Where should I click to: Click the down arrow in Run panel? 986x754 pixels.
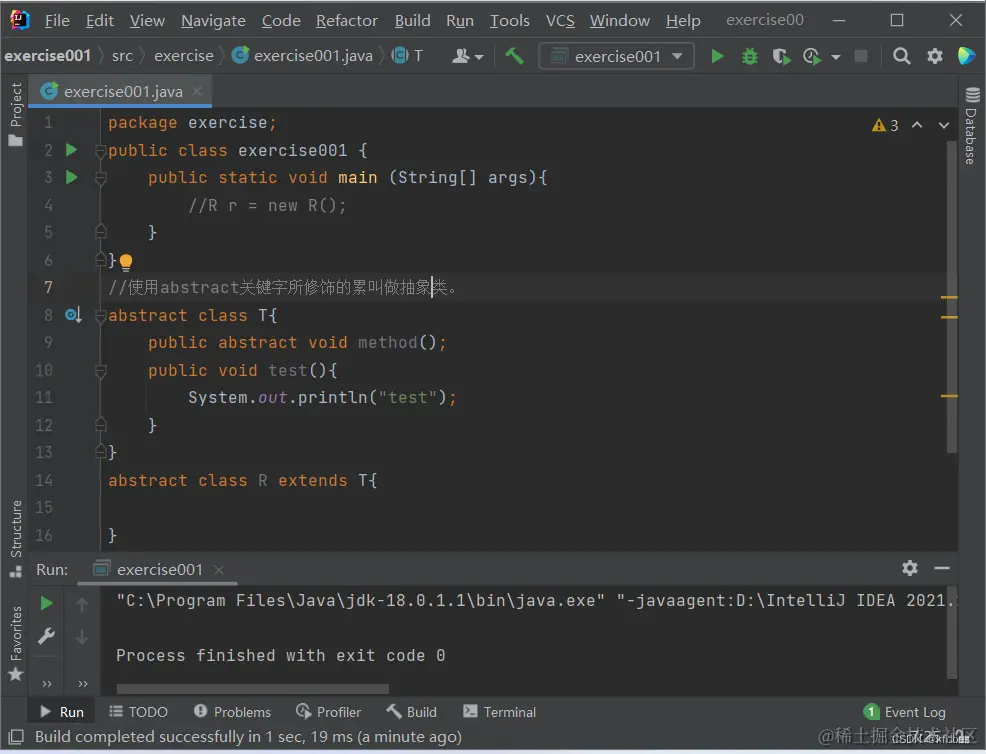click(x=82, y=637)
